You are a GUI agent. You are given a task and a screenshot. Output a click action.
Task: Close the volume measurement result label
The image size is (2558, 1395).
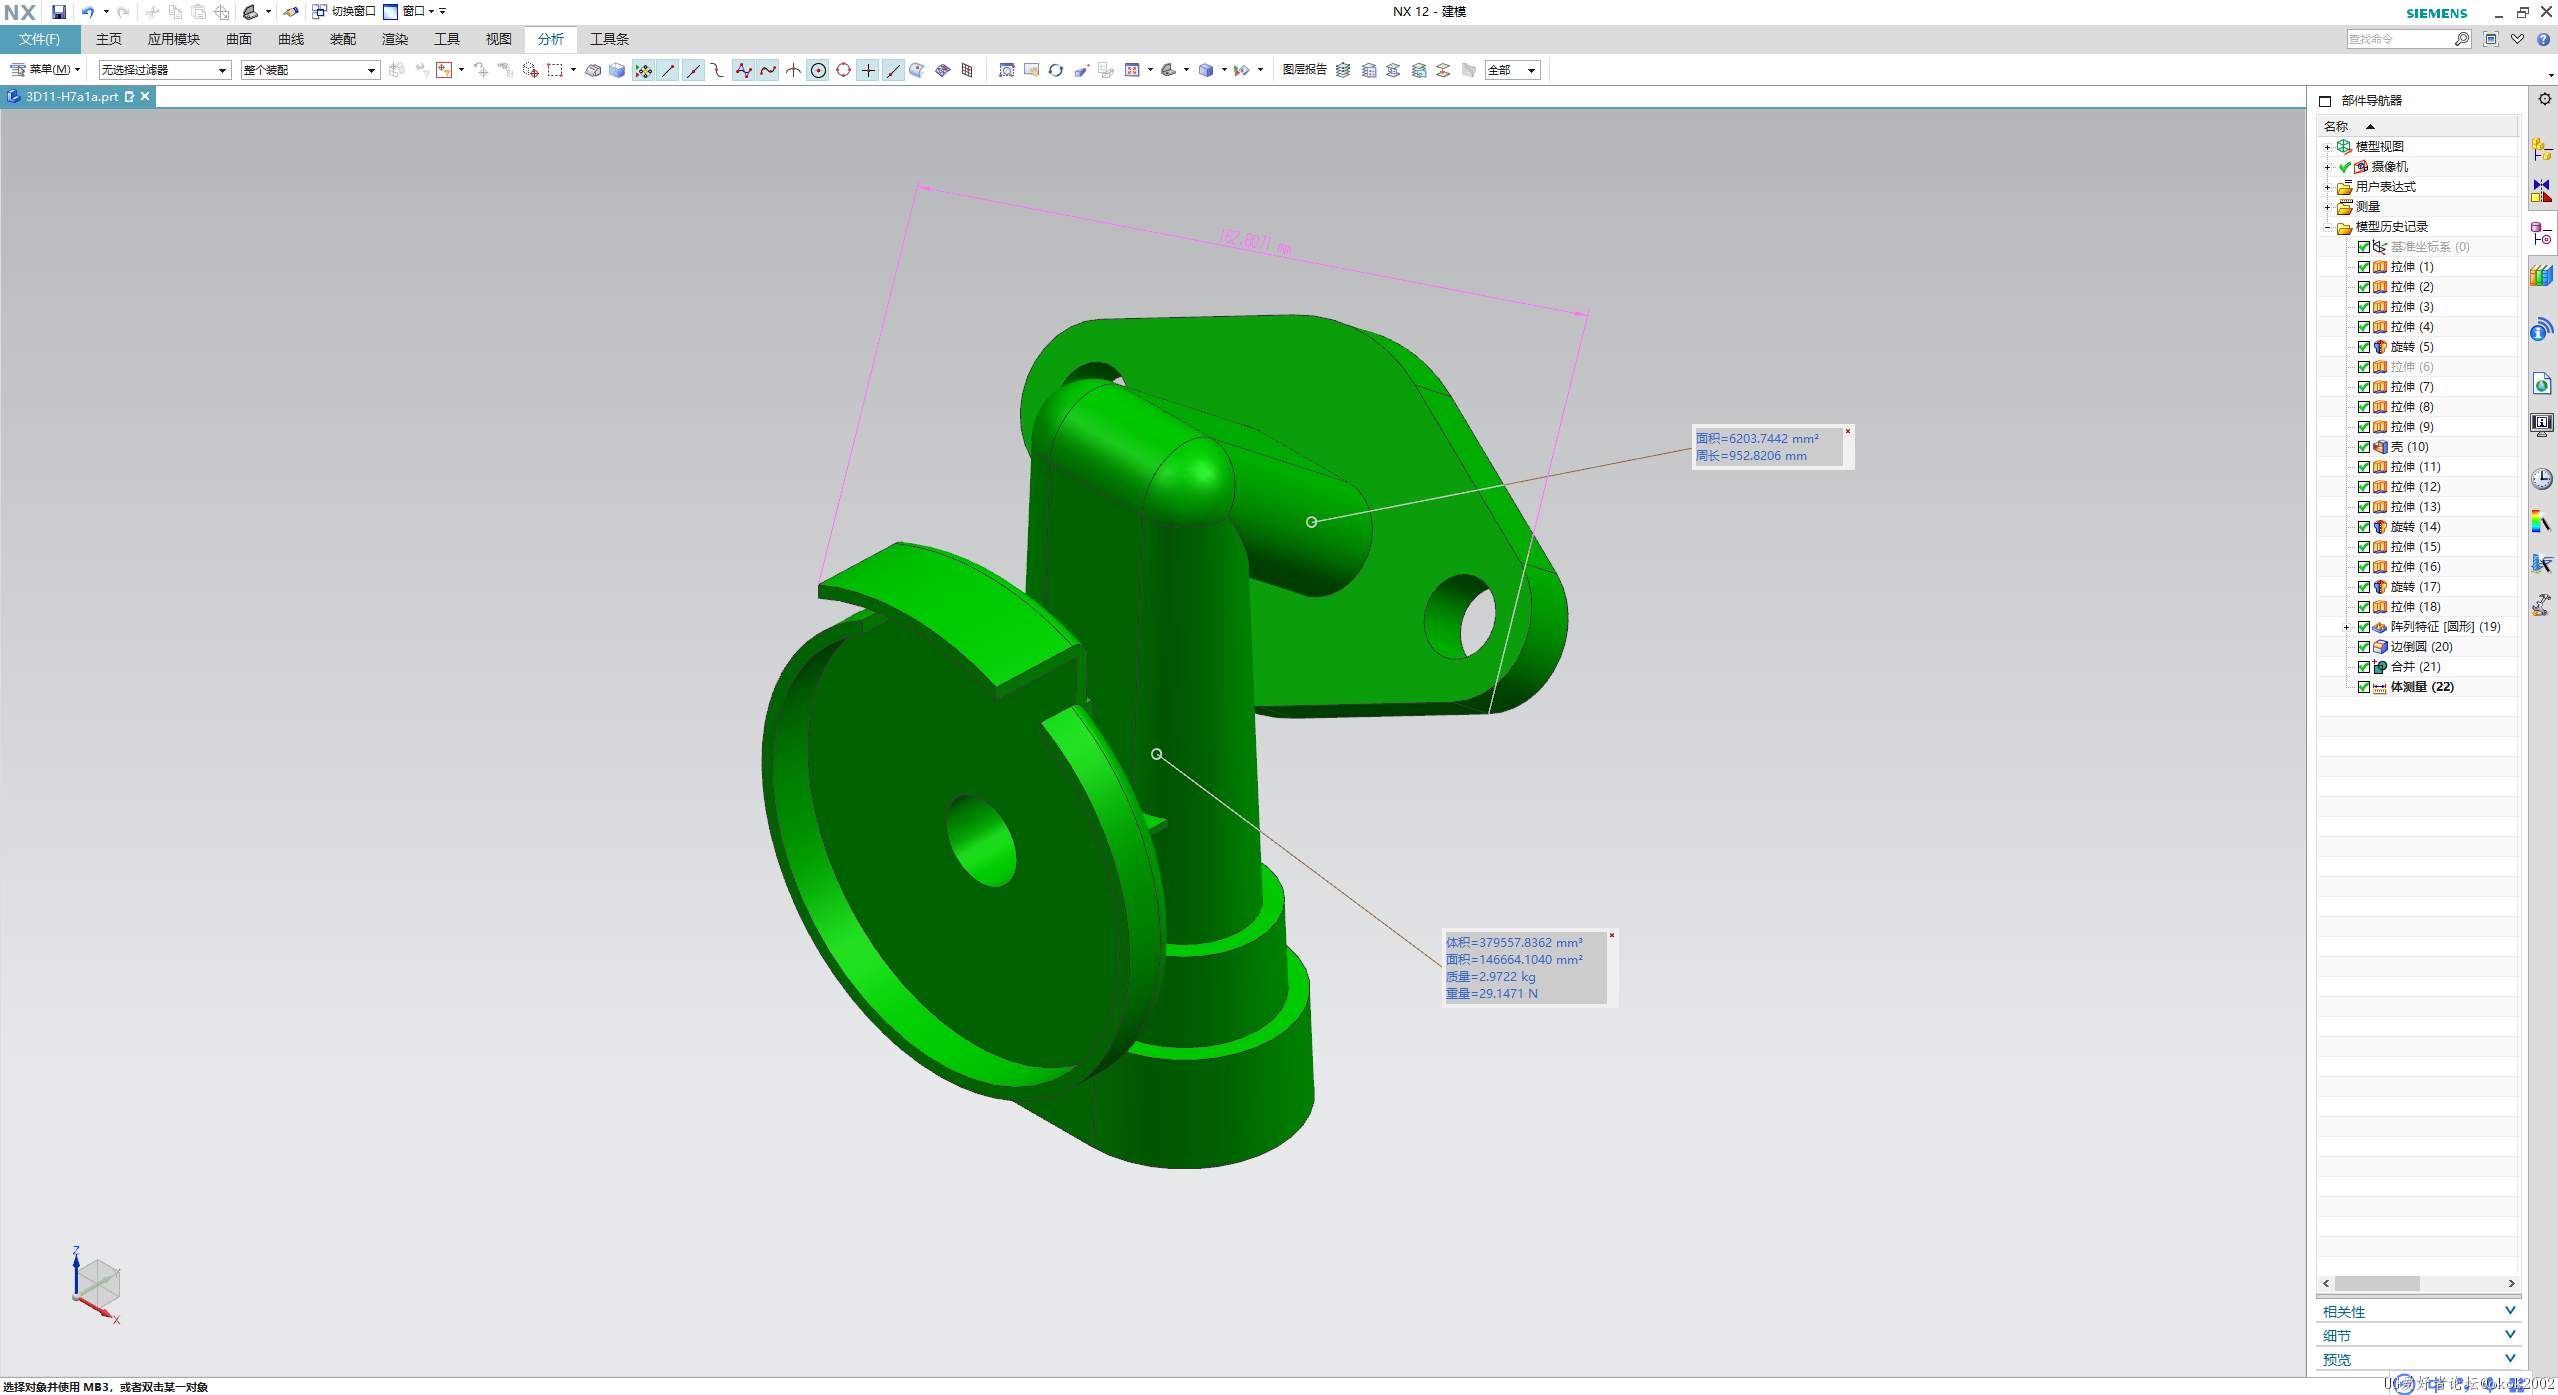click(1612, 935)
